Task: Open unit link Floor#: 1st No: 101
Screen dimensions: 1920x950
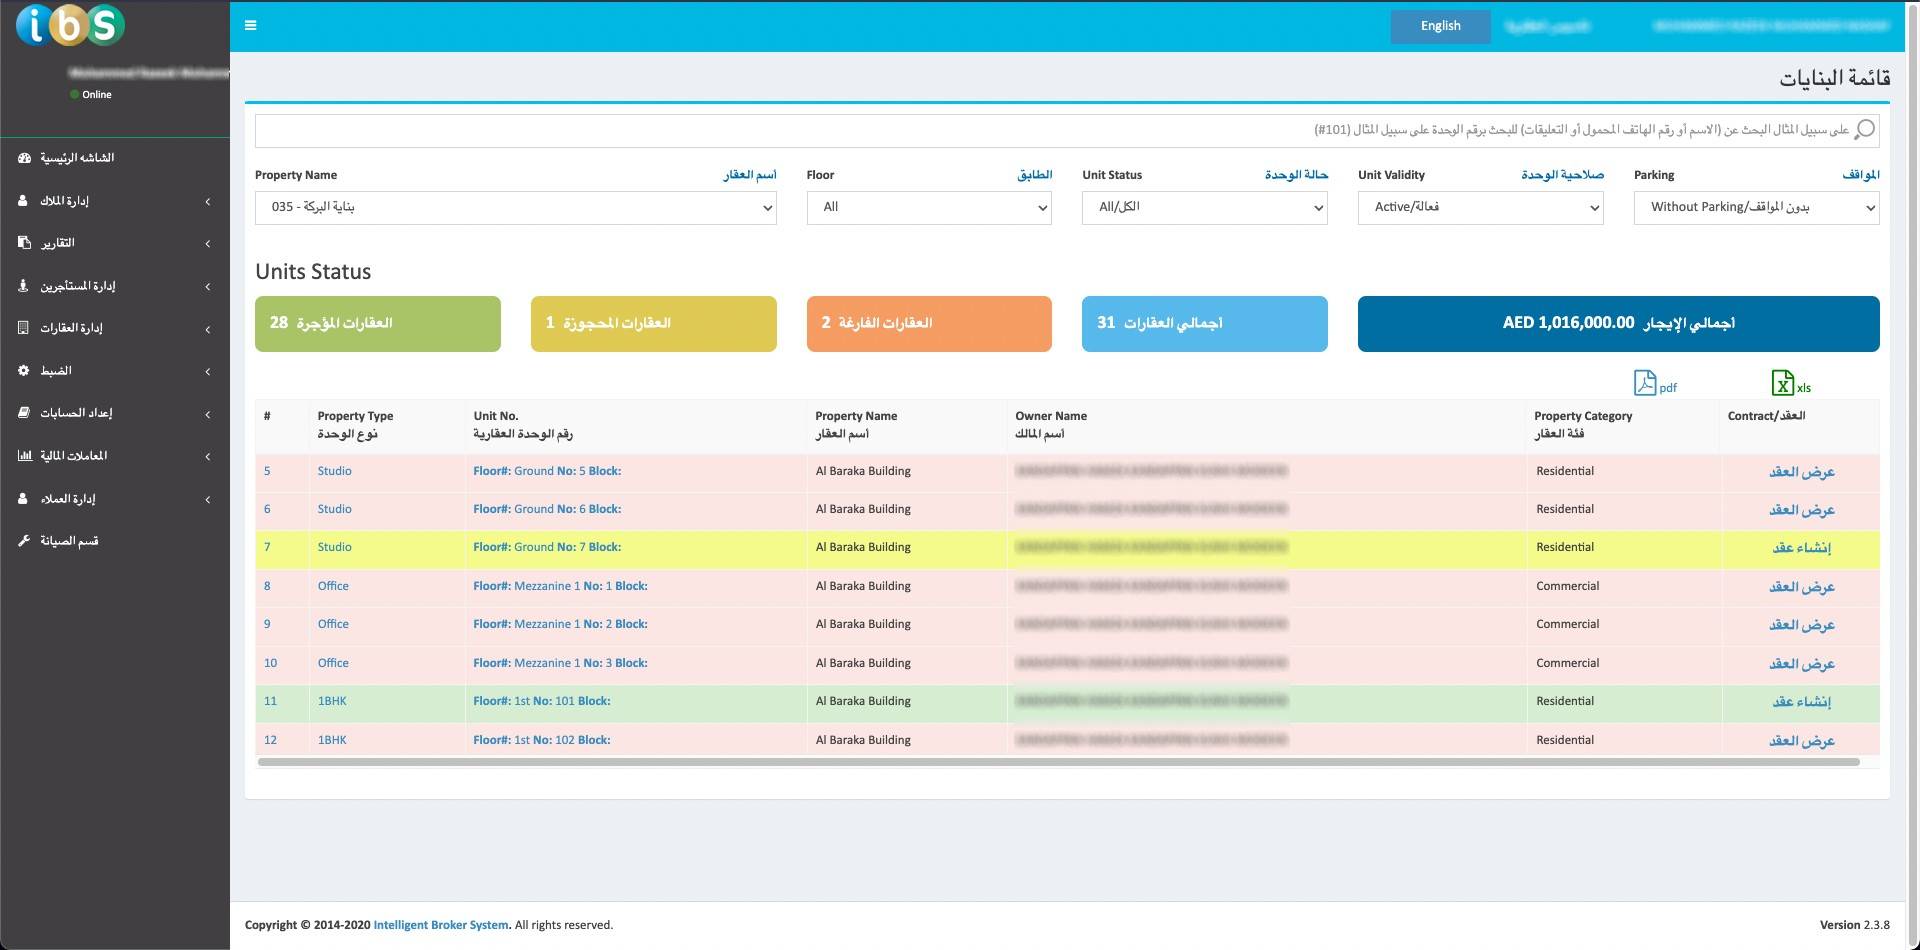Action: [541, 701]
